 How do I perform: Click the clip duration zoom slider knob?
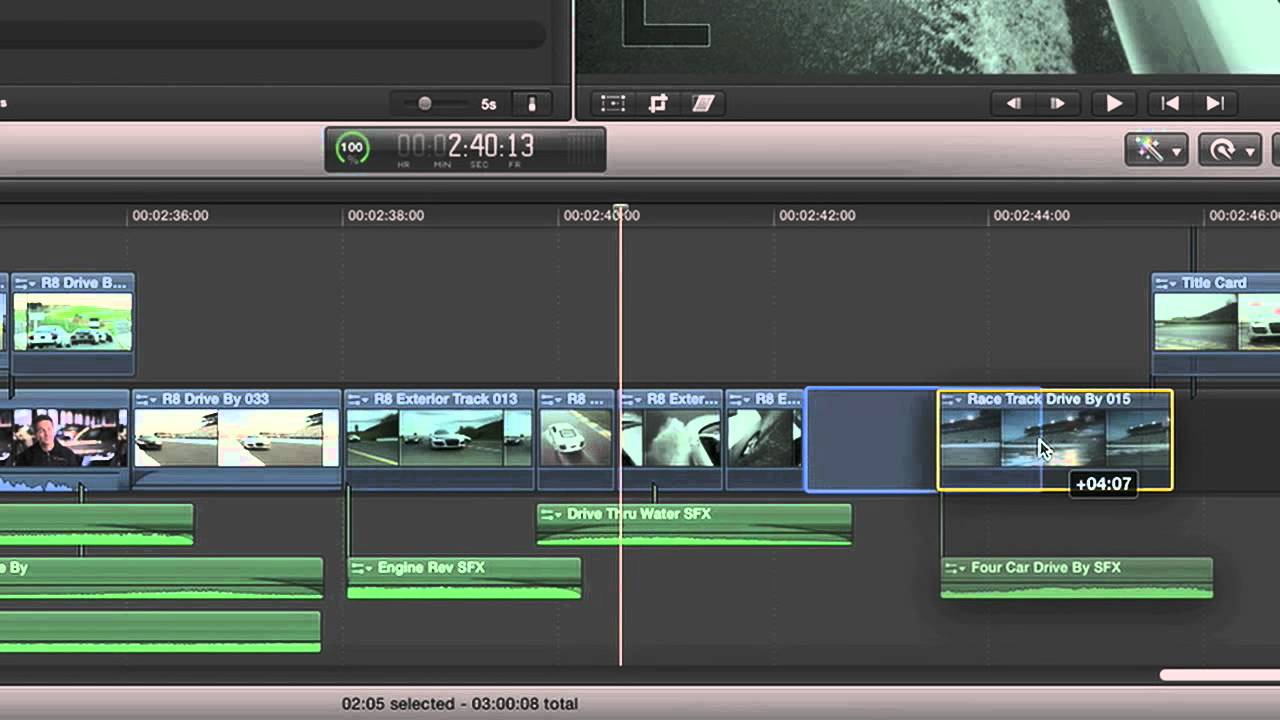(425, 103)
